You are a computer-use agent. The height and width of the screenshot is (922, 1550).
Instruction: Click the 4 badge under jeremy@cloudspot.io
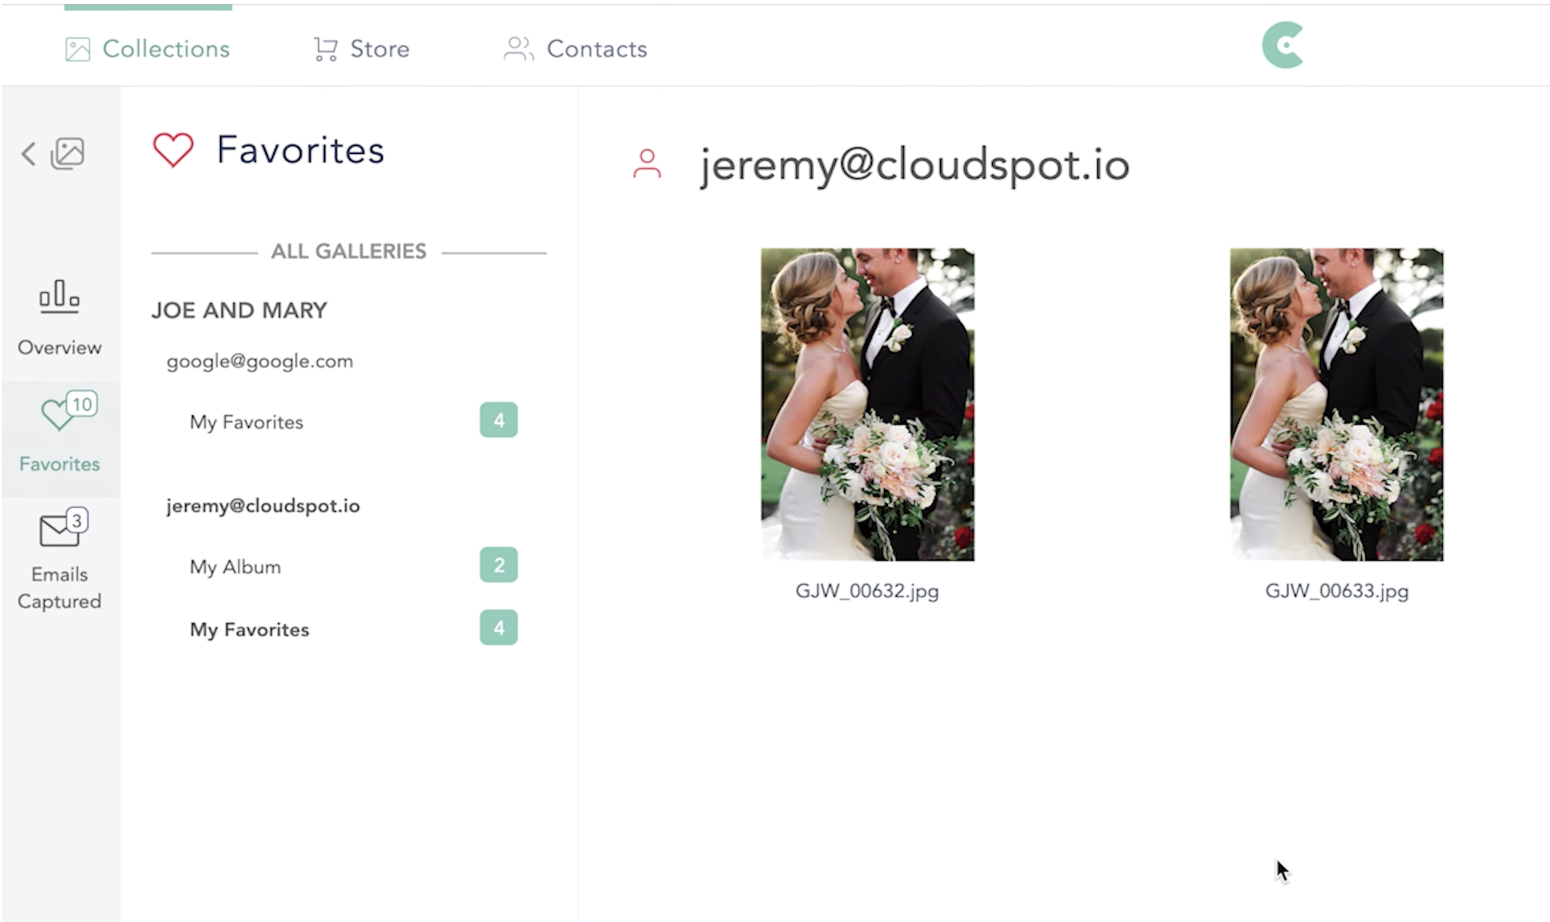pyautogui.click(x=499, y=628)
